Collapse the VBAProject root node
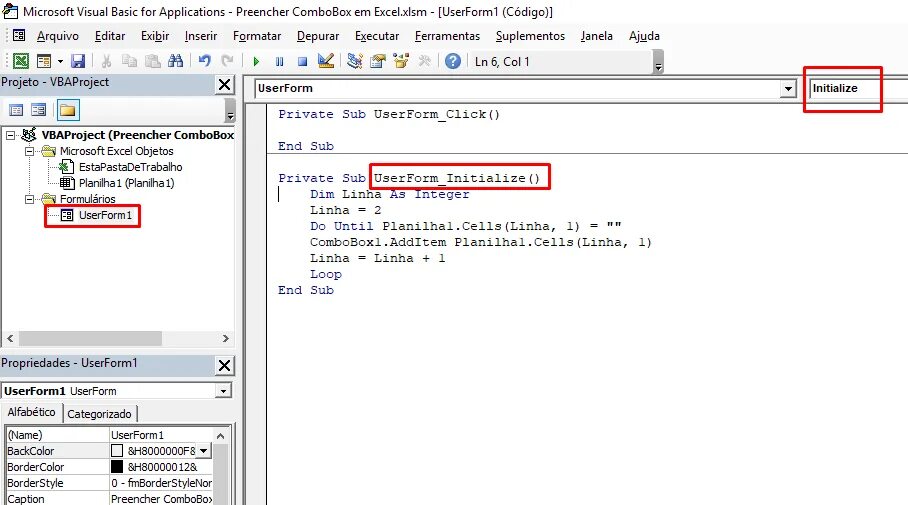Image resolution: width=908 pixels, height=505 pixels. tap(10, 135)
